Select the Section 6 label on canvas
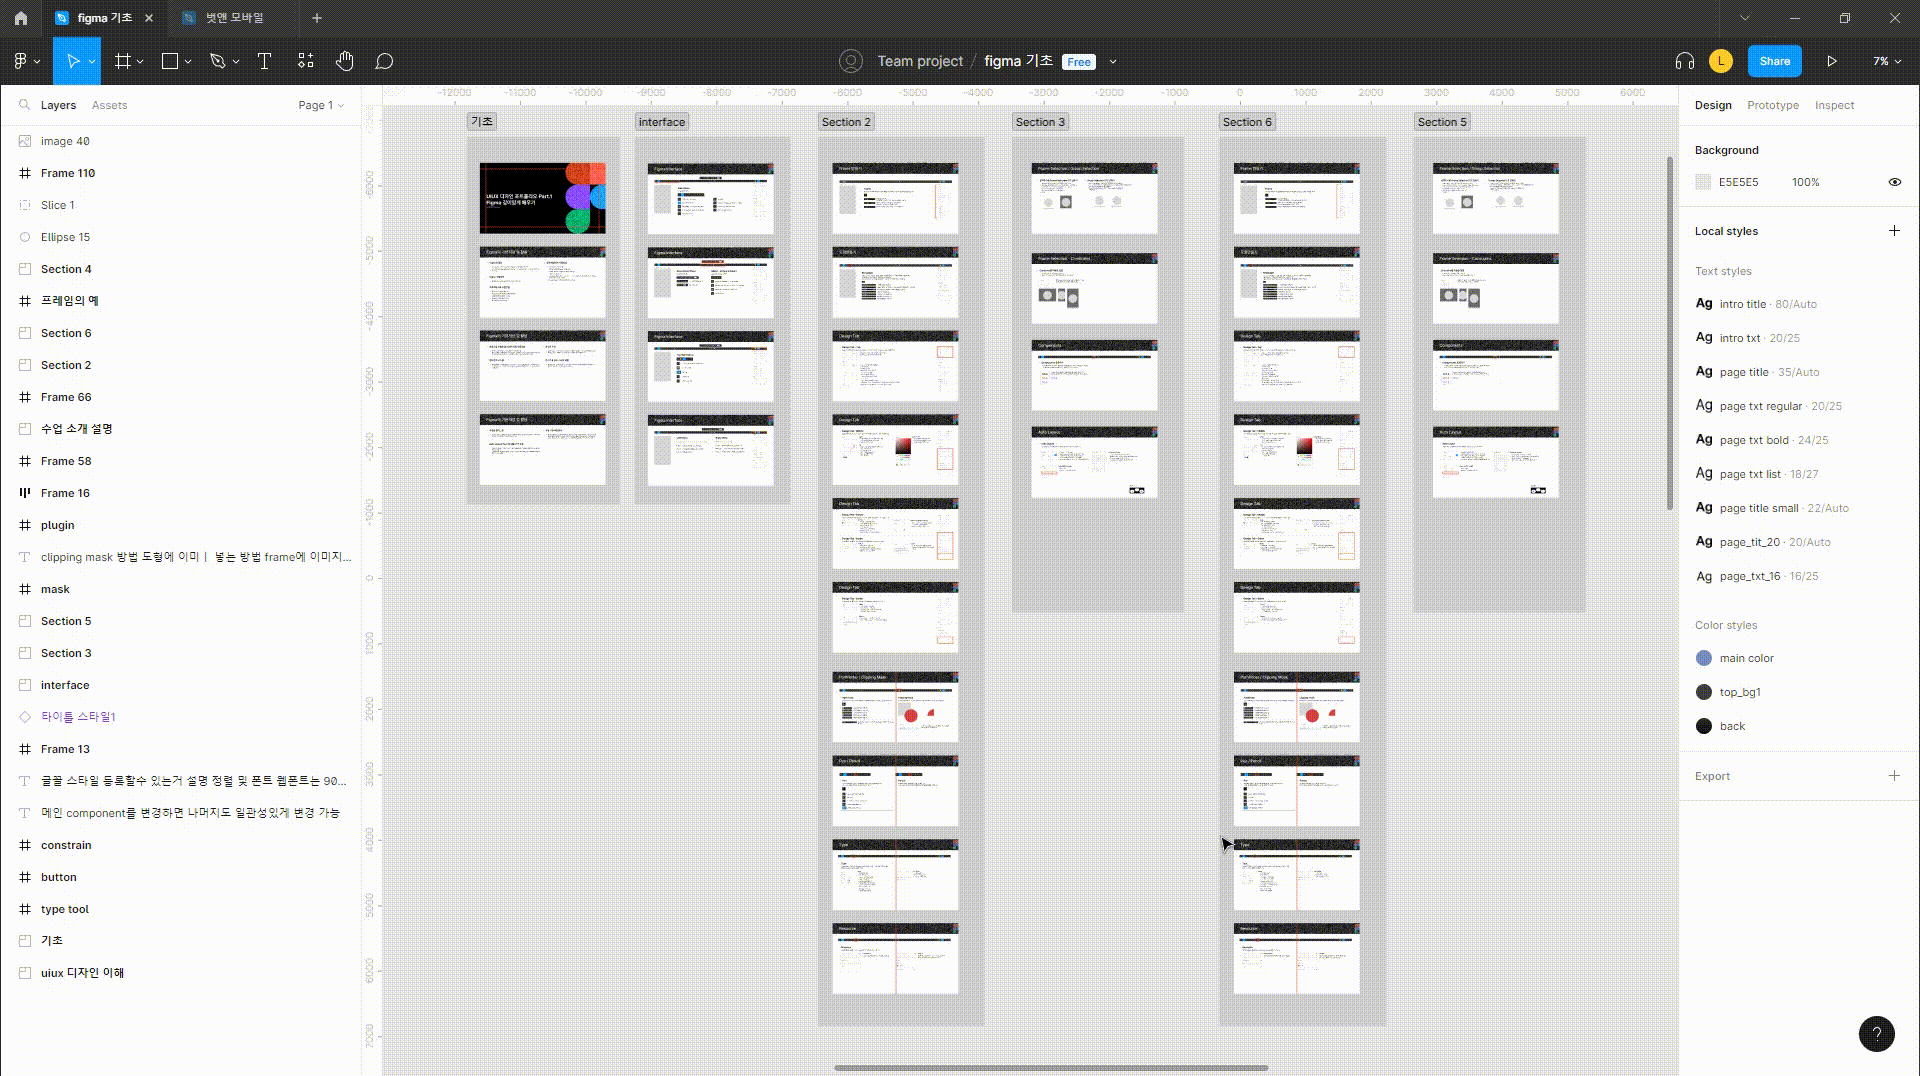The width and height of the screenshot is (1920, 1076). [x=1247, y=122]
